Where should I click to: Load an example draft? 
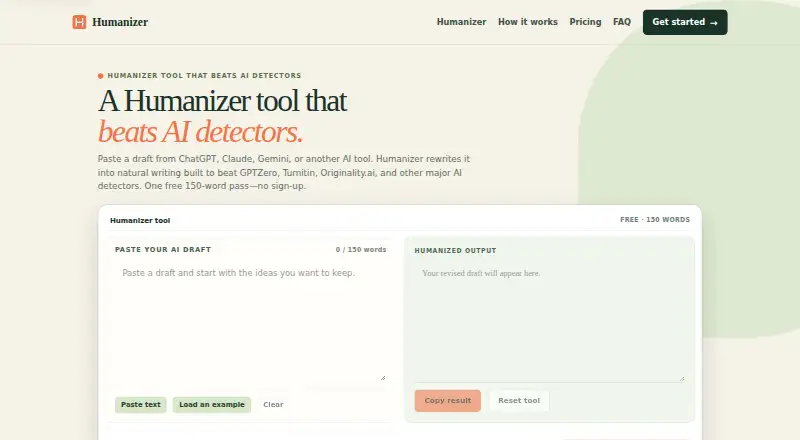click(212, 404)
